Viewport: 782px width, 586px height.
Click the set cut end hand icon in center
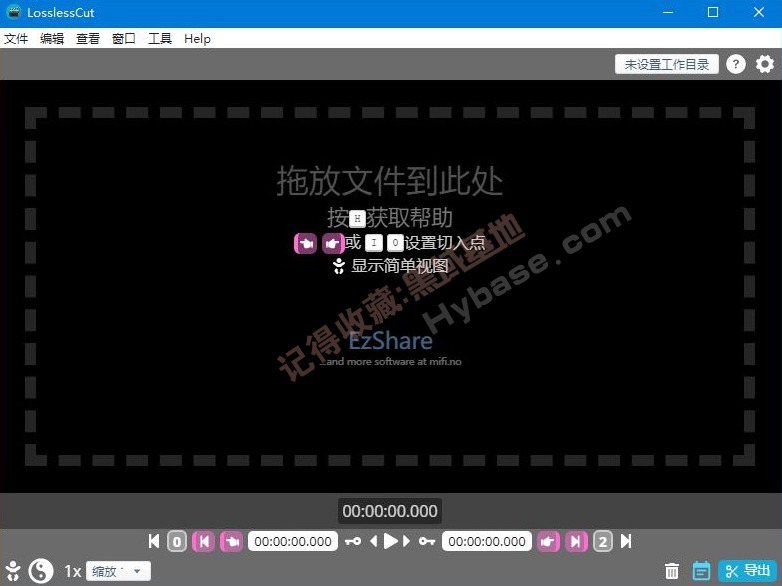[x=332, y=243]
